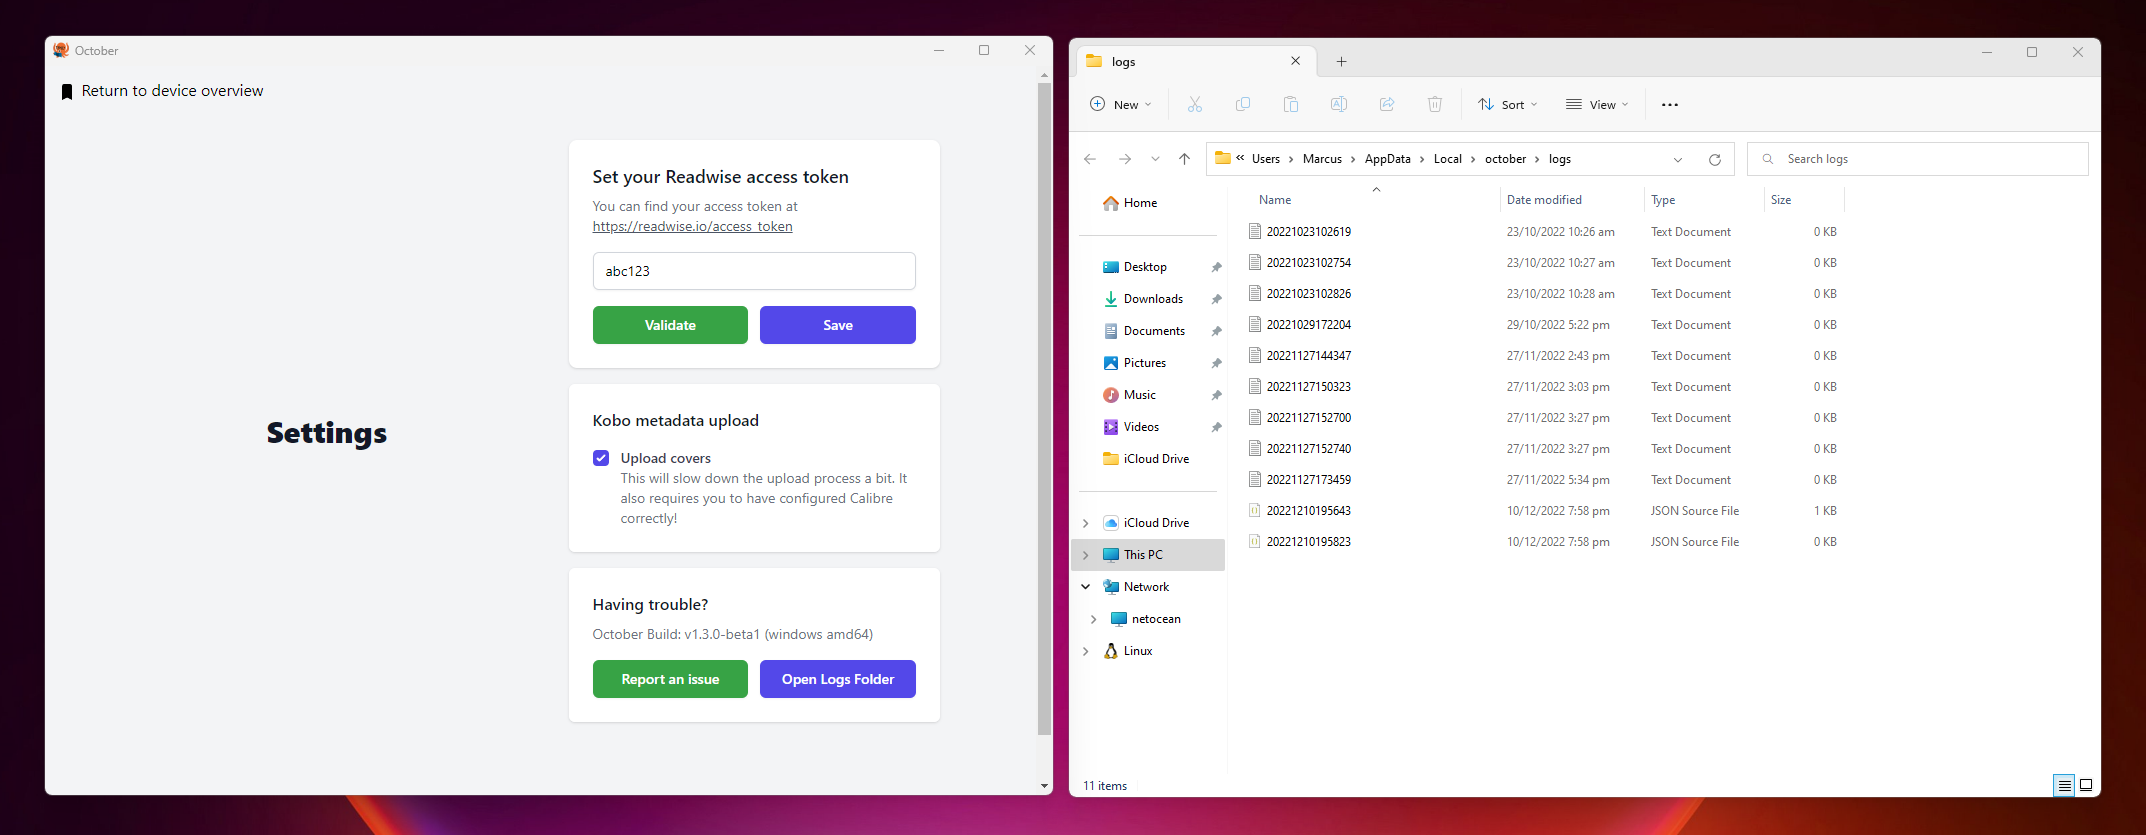Screen dimensions: 2146x835
Task: Click the Share icon in Explorer toolbar
Action: coord(1387,104)
